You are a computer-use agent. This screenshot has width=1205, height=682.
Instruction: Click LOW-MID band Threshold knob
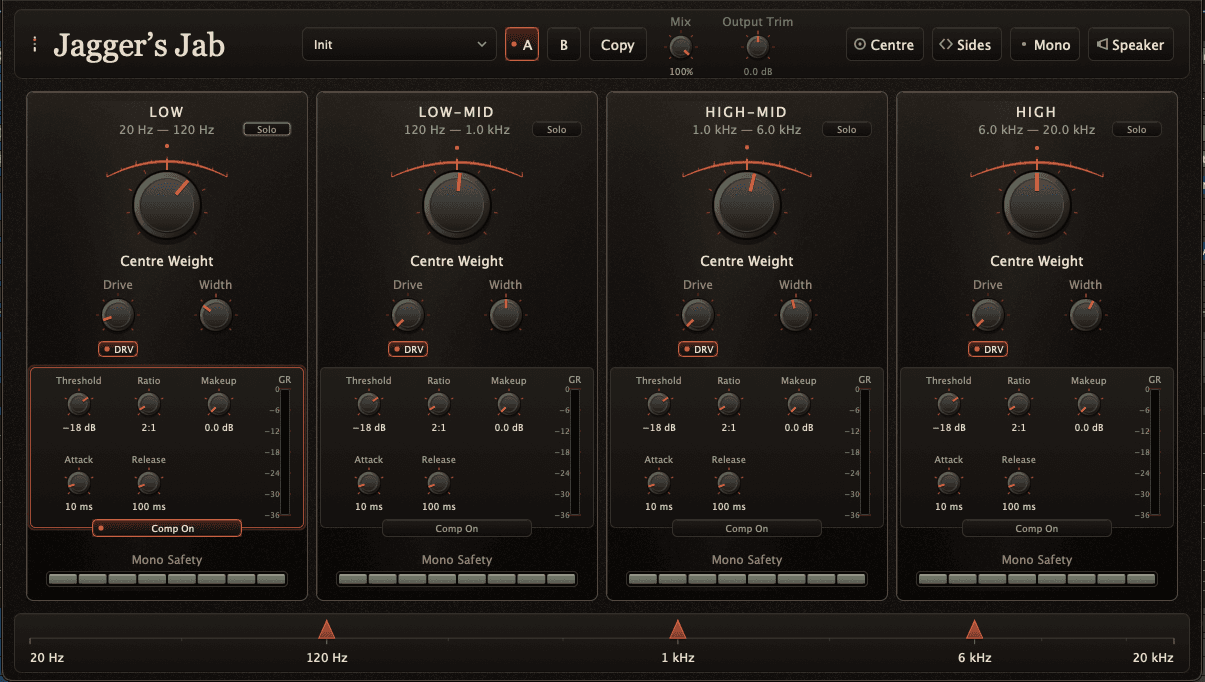tap(368, 404)
